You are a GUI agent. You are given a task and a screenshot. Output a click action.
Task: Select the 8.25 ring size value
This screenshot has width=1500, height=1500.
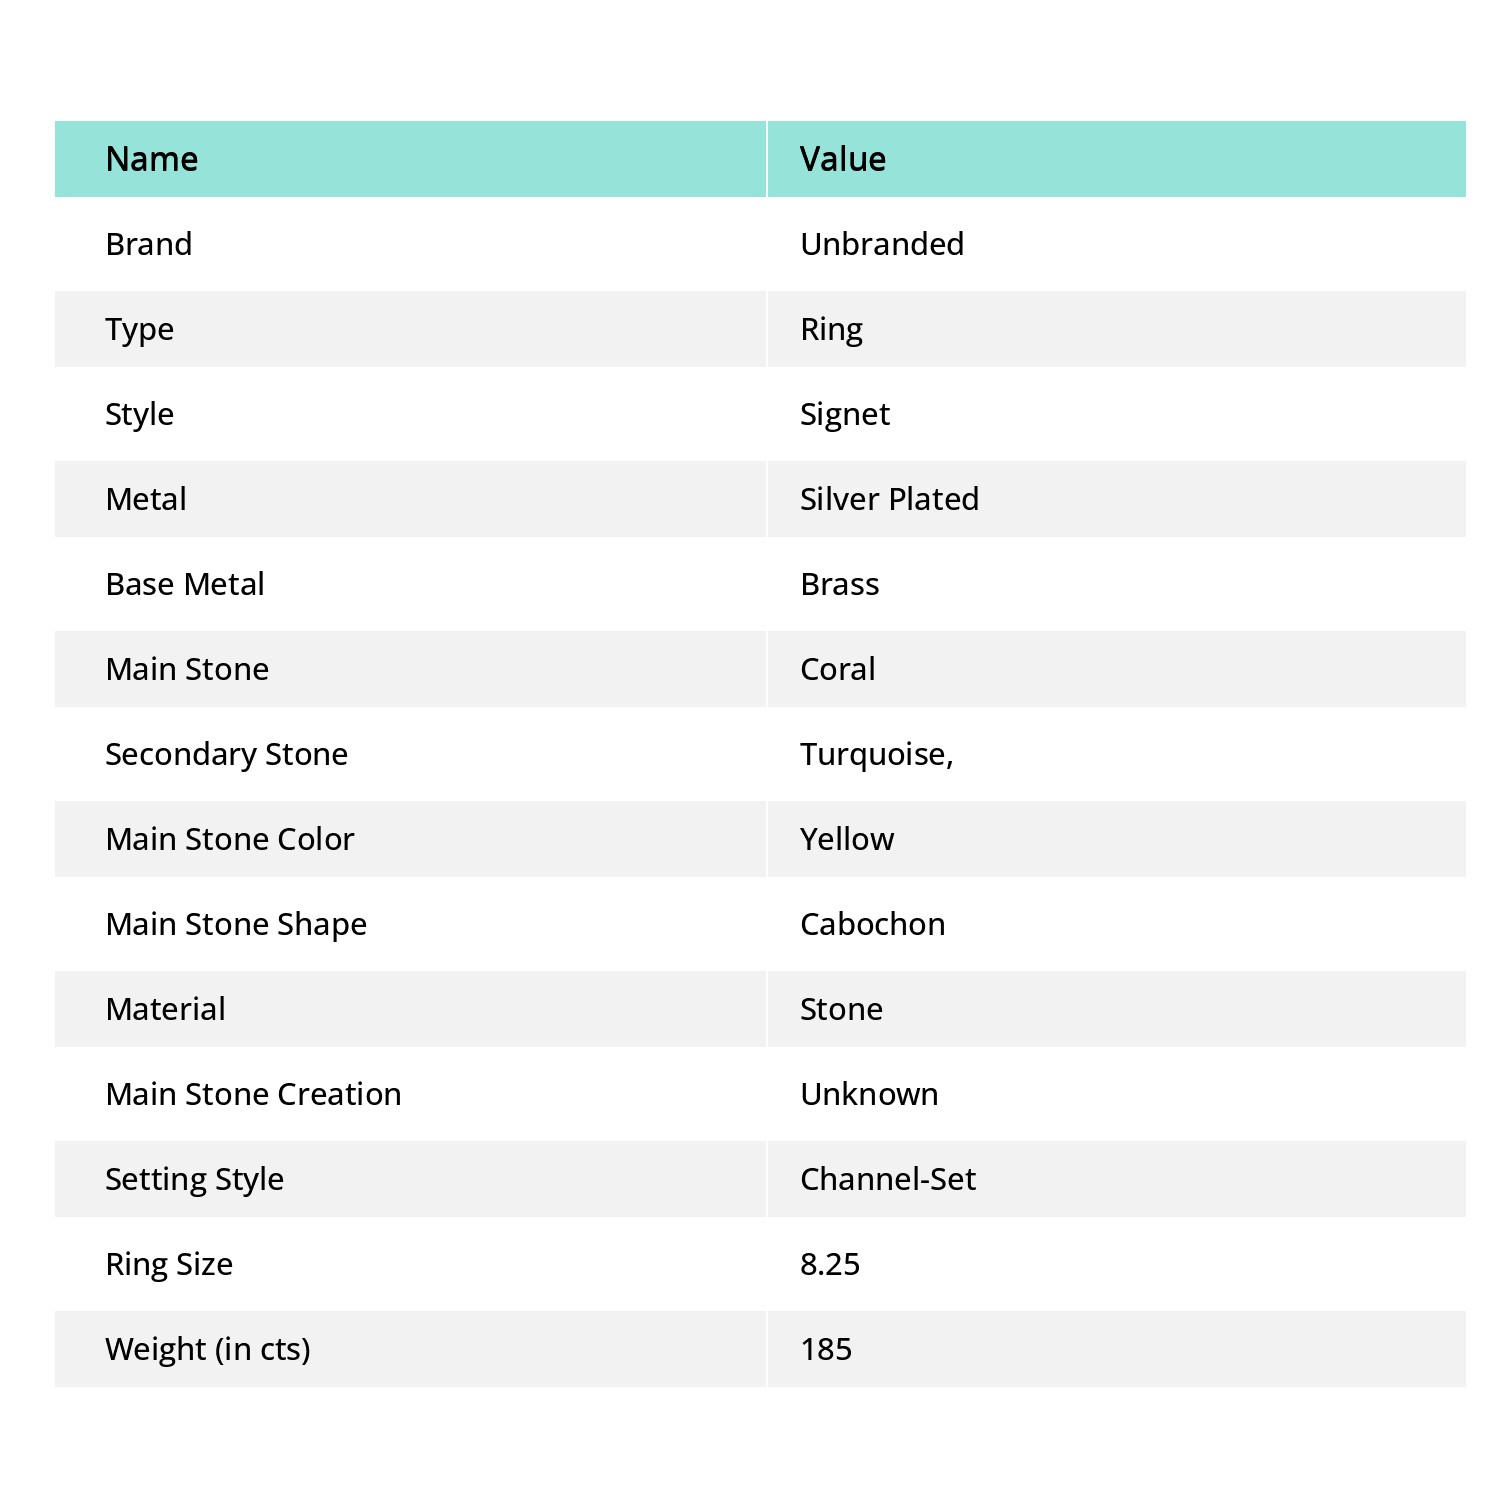(x=830, y=1264)
